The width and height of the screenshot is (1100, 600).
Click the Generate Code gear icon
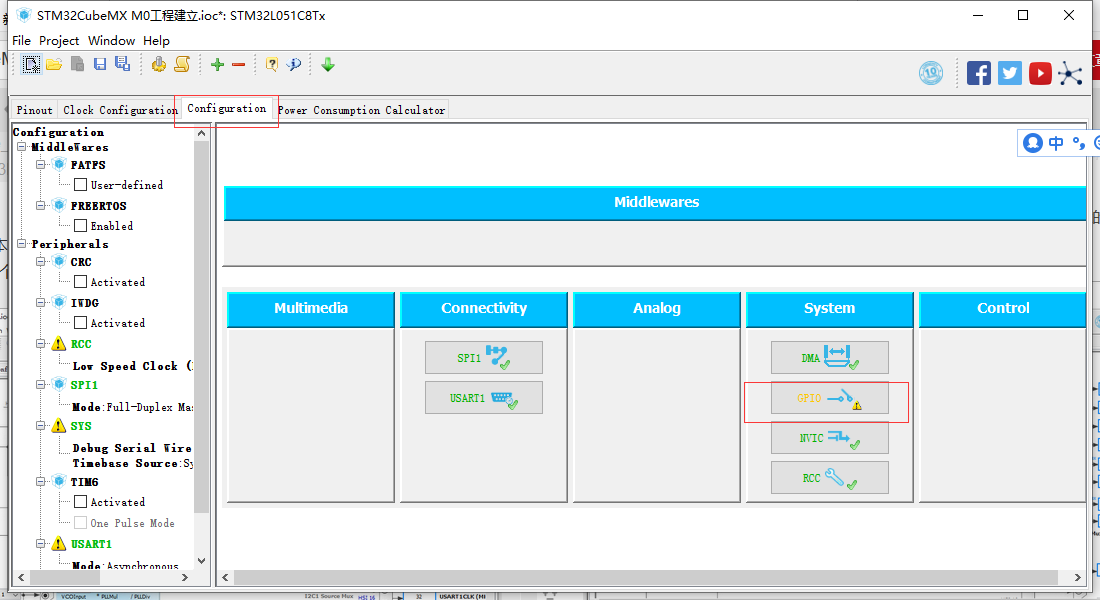pos(159,65)
